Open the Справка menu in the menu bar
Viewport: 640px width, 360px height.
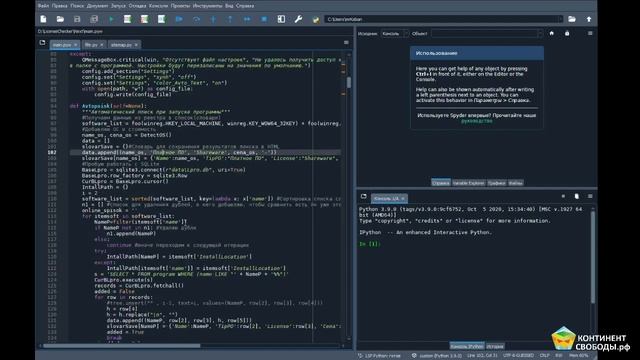[244, 6]
